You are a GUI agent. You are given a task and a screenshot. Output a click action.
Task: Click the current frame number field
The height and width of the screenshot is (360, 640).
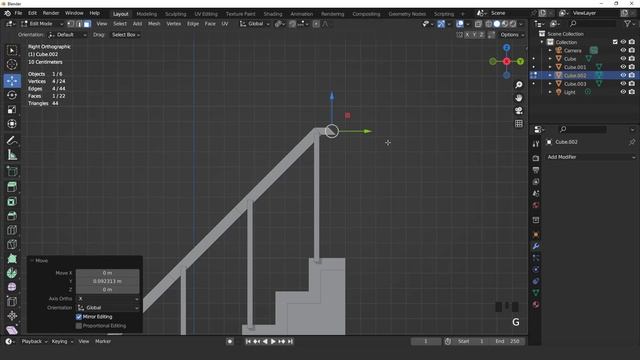click(x=426, y=341)
